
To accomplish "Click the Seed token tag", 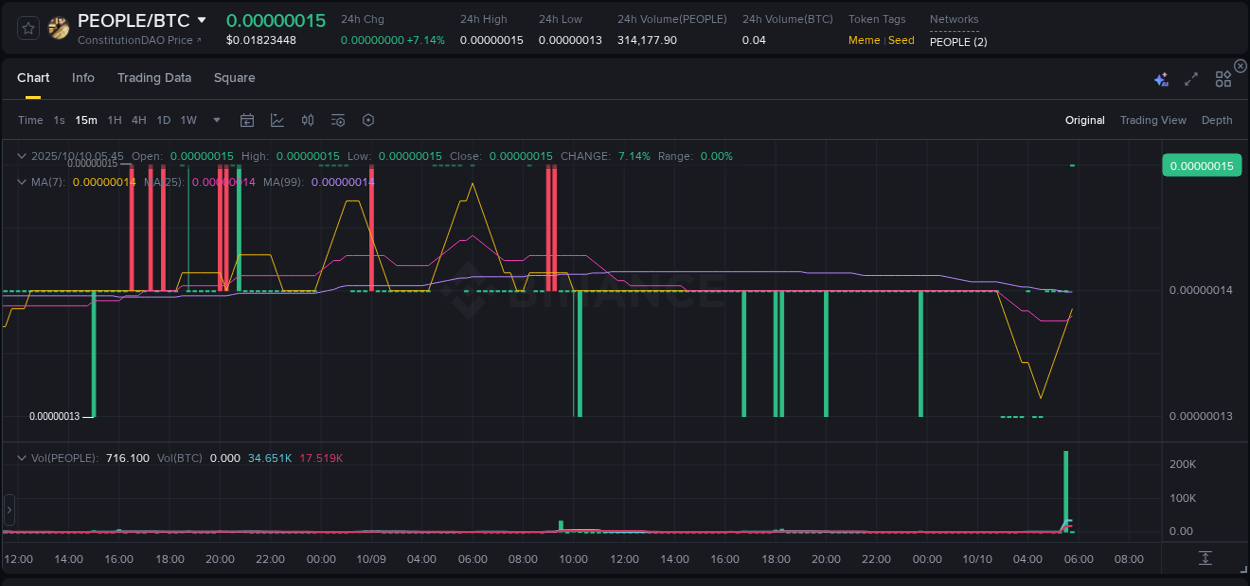I will click(x=901, y=40).
